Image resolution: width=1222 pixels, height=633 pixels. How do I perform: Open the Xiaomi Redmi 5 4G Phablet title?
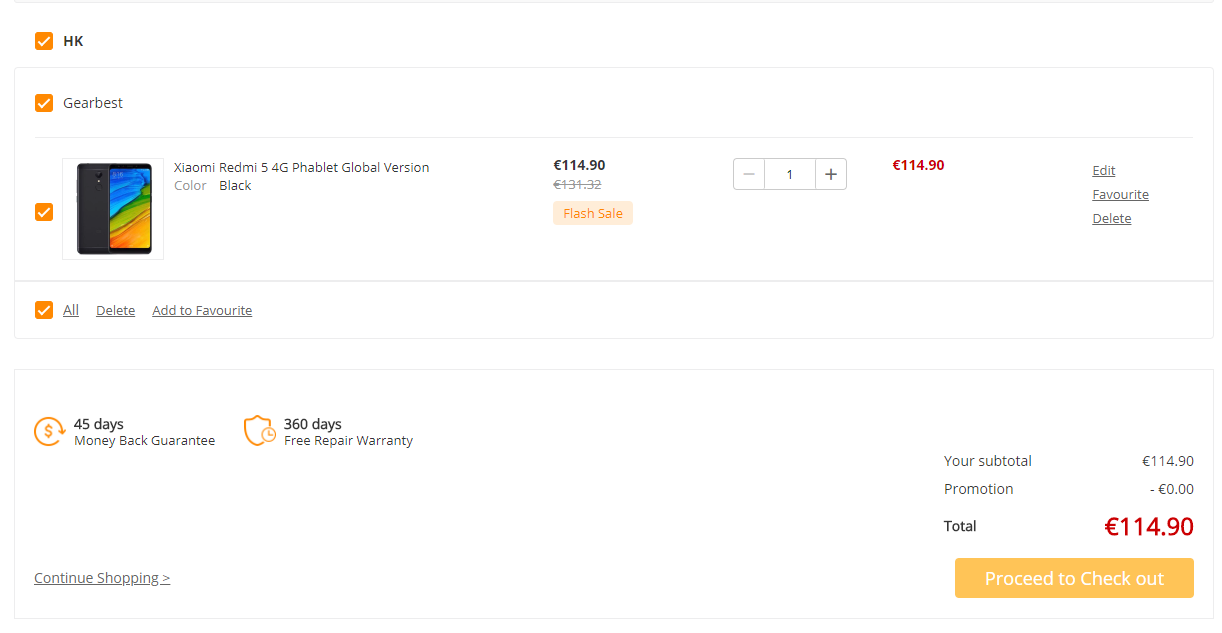(301, 168)
